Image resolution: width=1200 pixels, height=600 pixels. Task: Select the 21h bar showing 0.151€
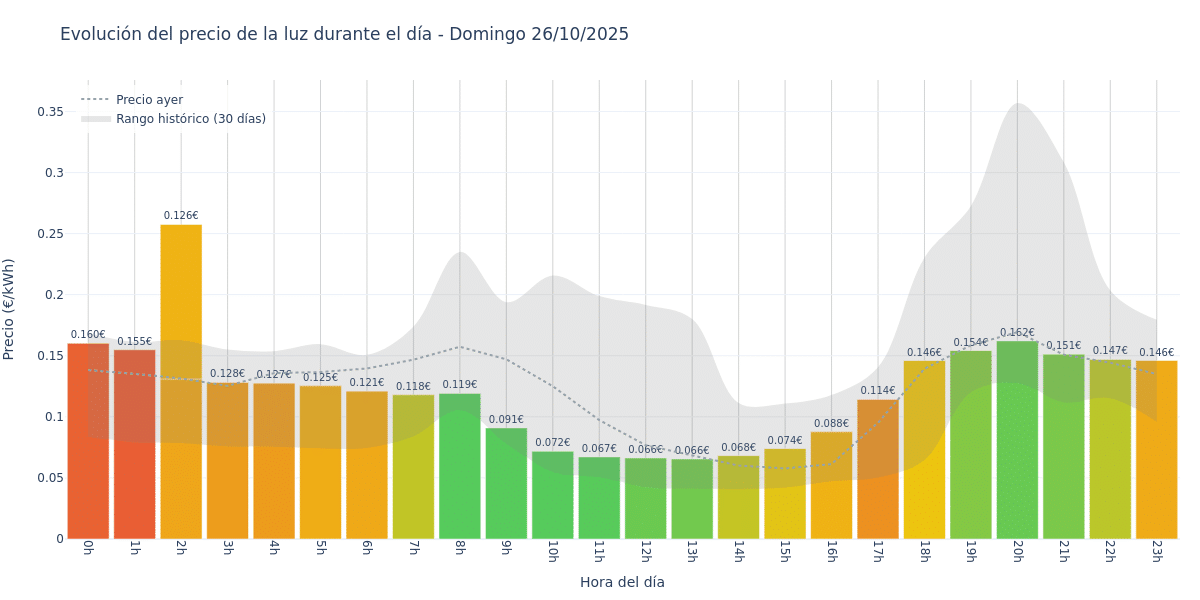point(1063,446)
